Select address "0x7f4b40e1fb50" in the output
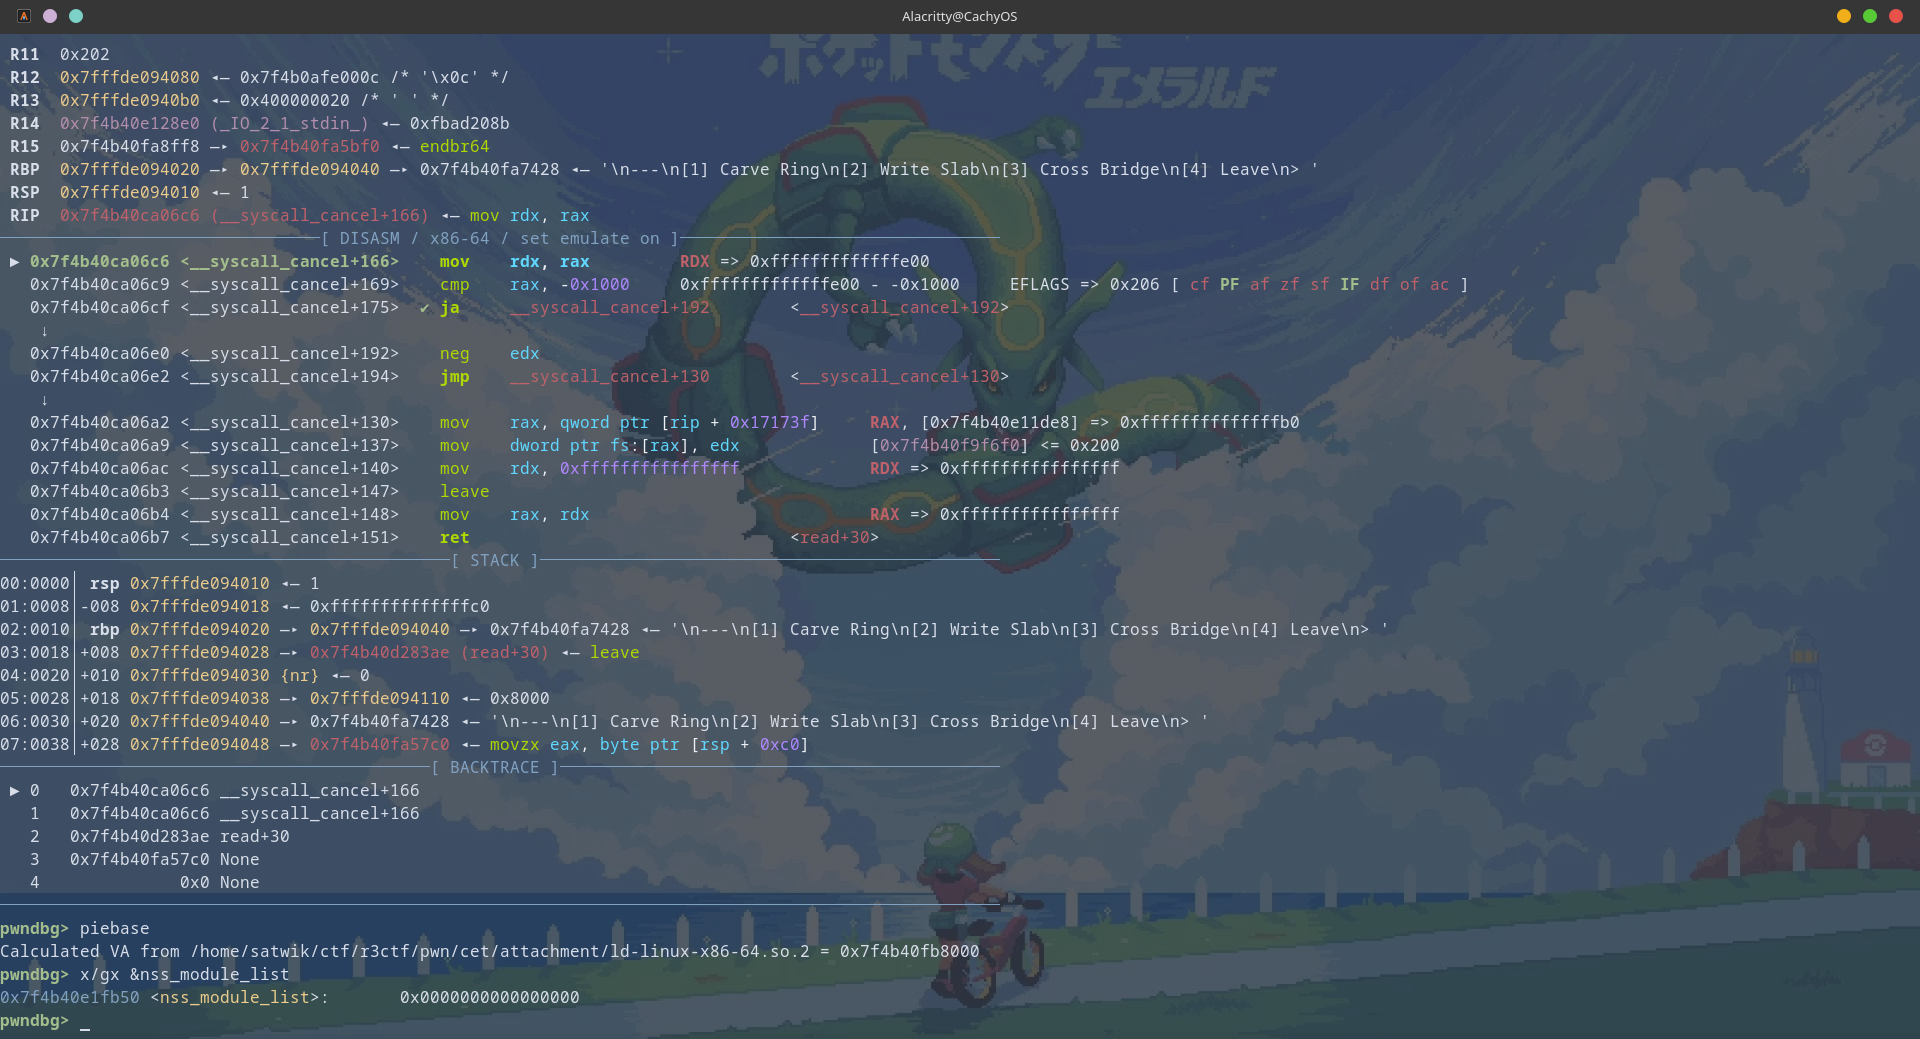Viewport: 1920px width, 1039px height. pyautogui.click(x=70, y=997)
